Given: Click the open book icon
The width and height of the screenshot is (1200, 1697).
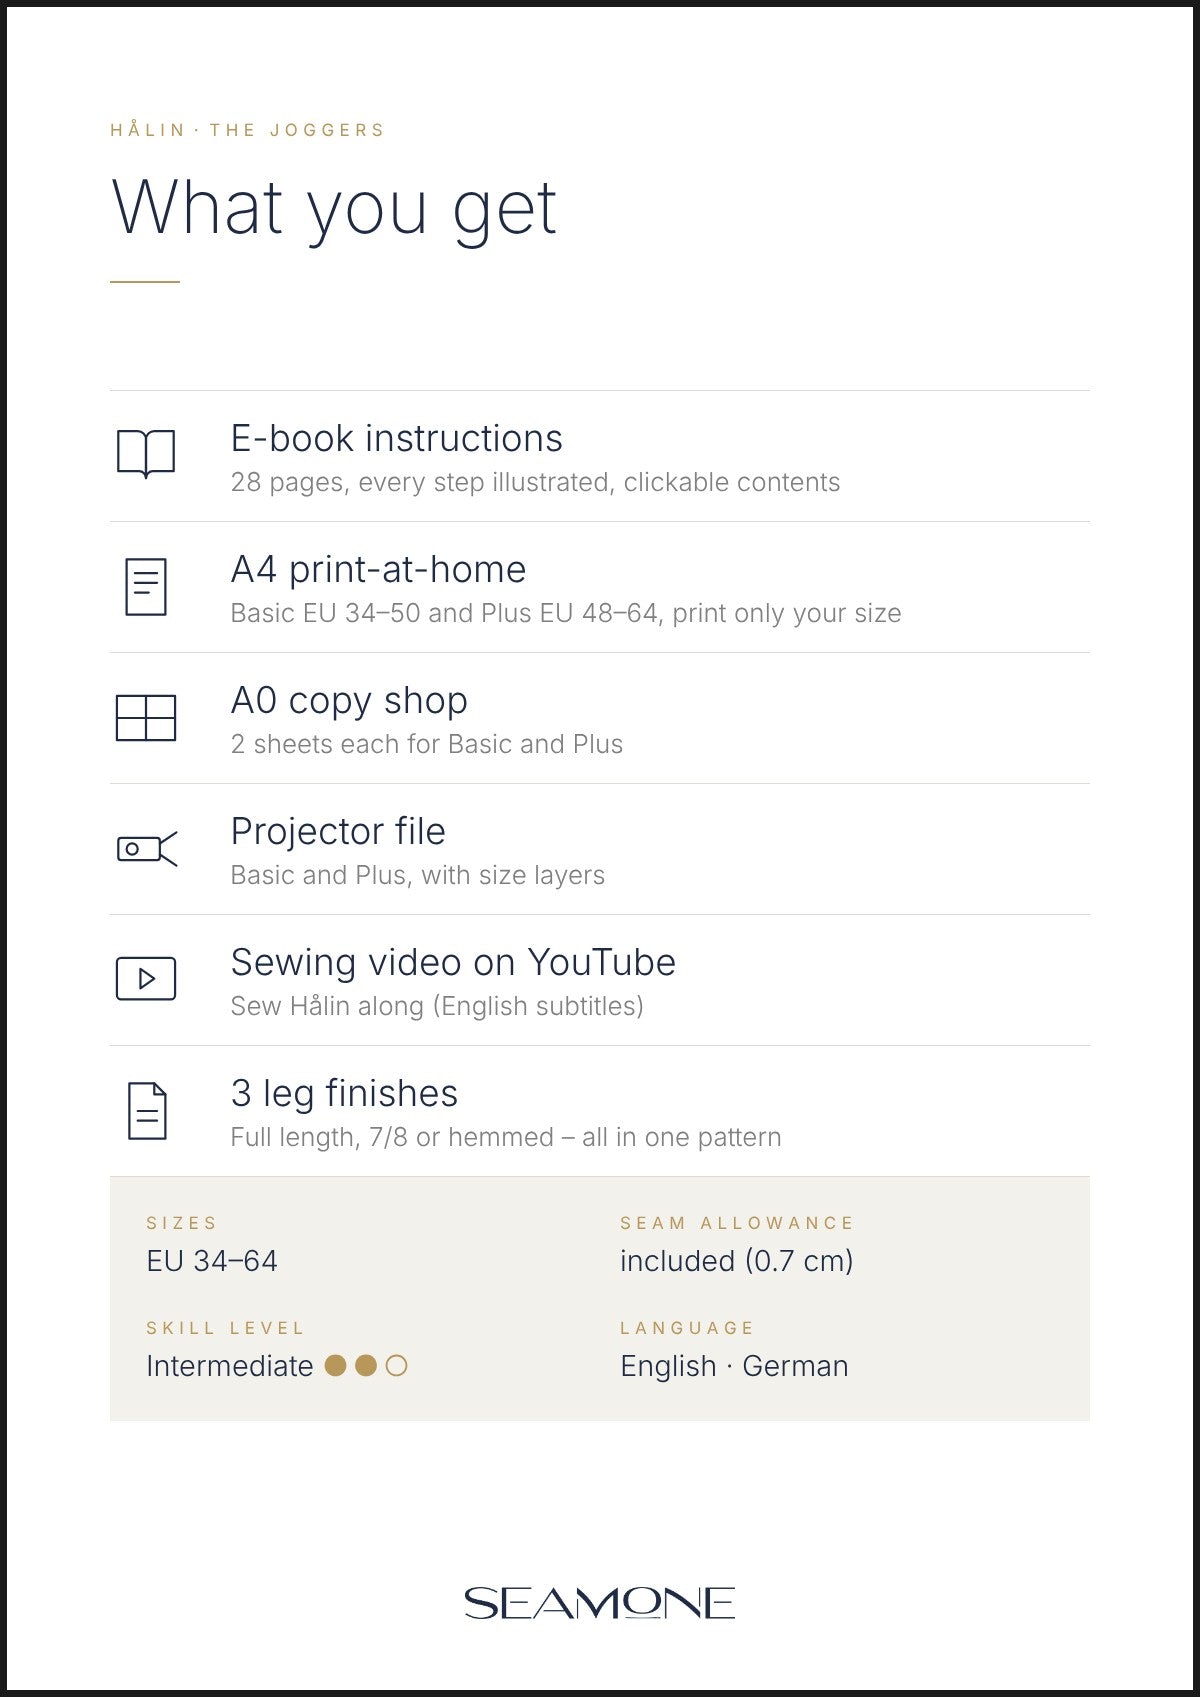Looking at the screenshot, I should pyautogui.click(x=146, y=455).
